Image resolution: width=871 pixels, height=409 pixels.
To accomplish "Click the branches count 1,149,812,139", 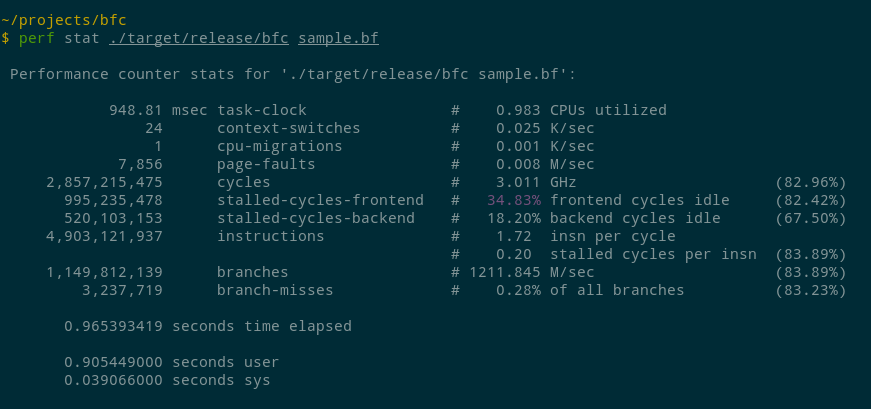I will (x=104, y=272).
